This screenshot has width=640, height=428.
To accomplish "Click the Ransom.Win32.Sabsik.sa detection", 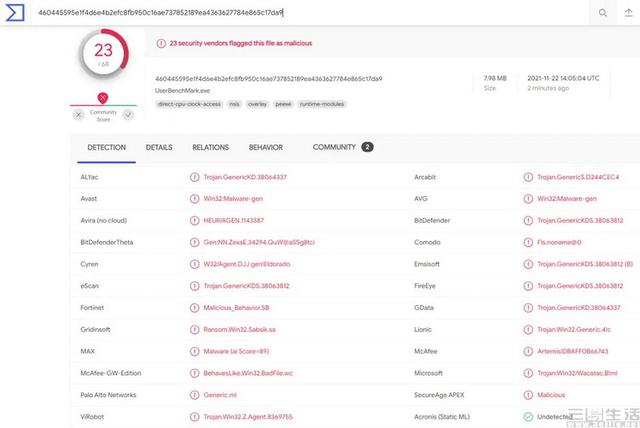I will pyautogui.click(x=240, y=330).
